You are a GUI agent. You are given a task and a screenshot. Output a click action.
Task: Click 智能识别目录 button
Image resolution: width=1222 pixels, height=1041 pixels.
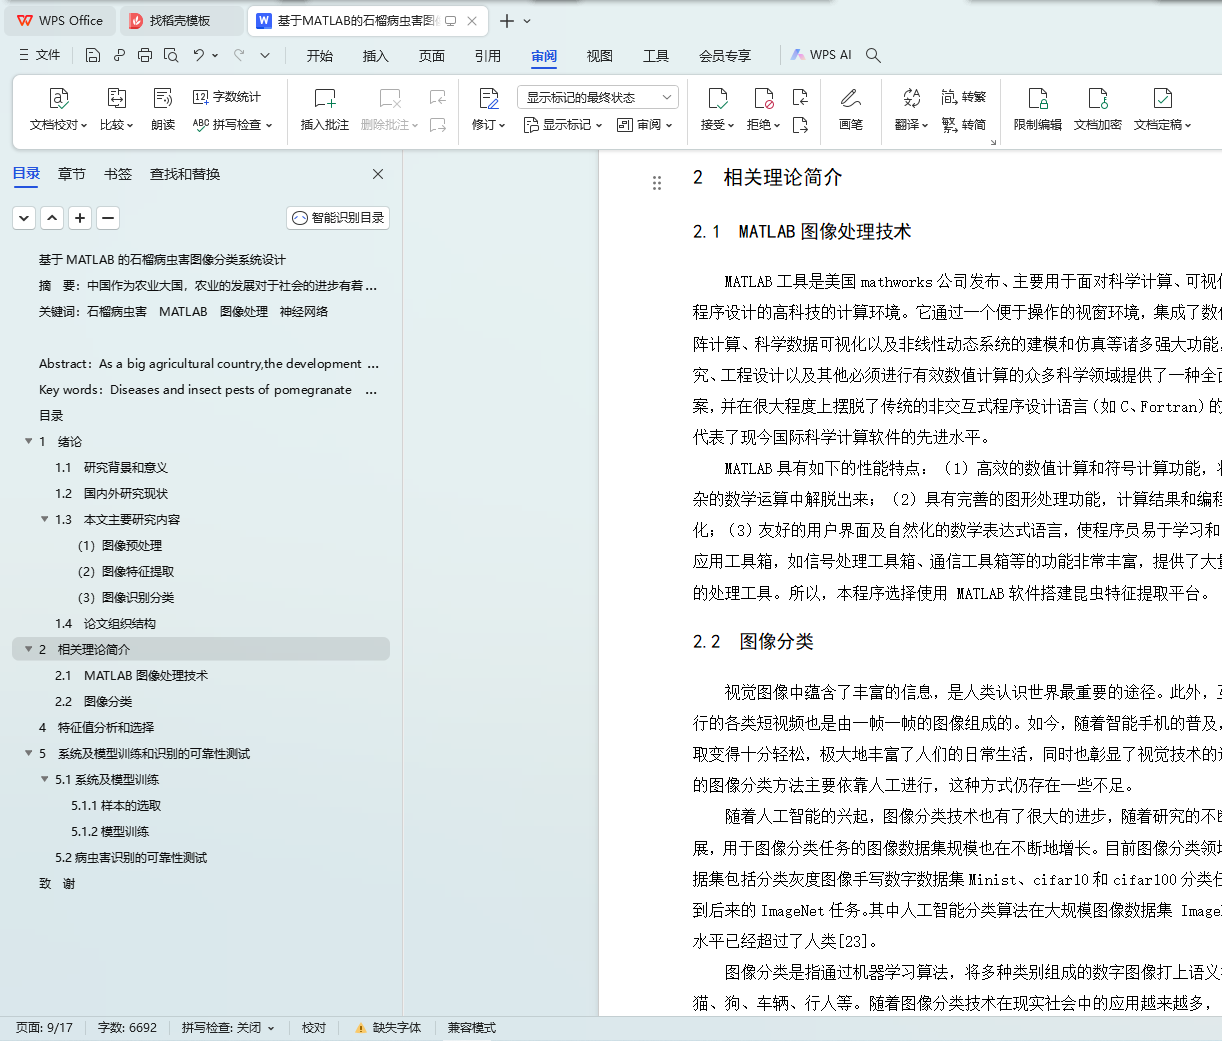point(338,218)
